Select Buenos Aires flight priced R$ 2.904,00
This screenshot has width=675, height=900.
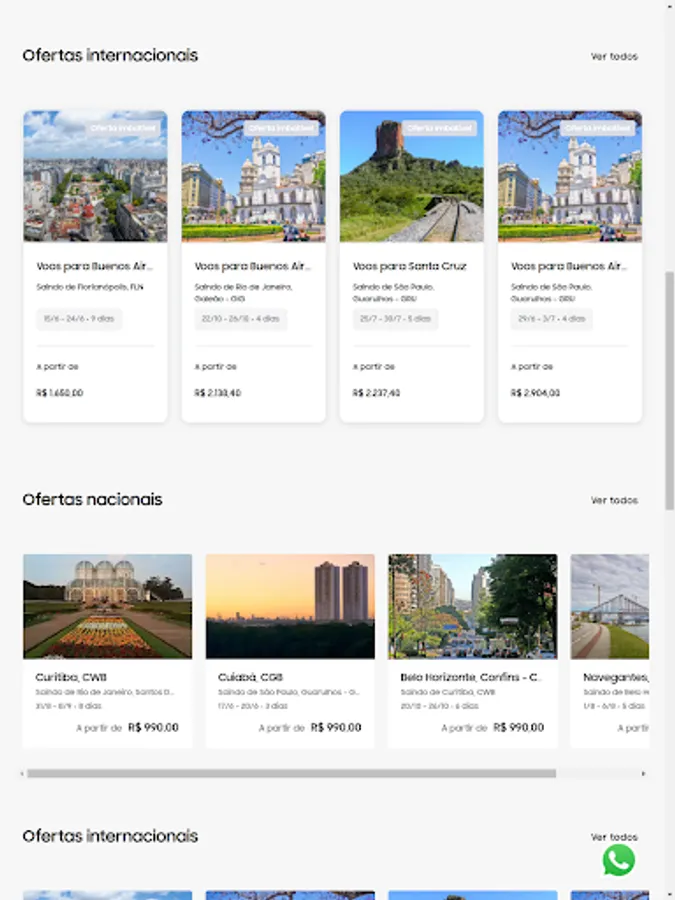coord(570,266)
